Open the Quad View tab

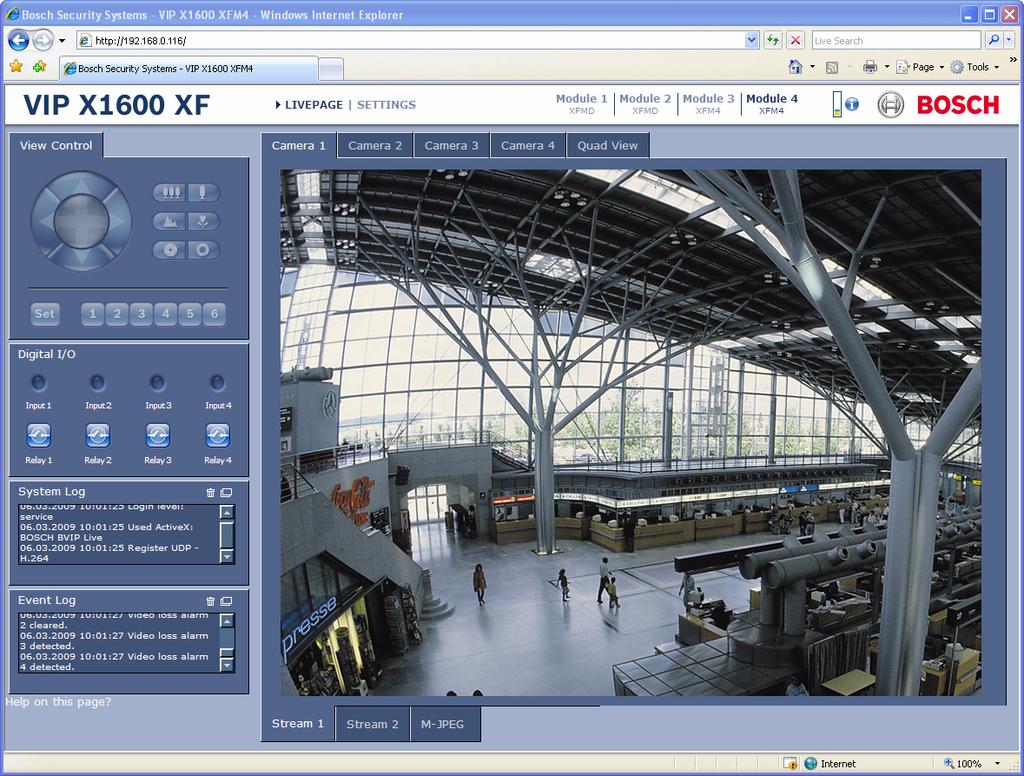[x=607, y=146]
